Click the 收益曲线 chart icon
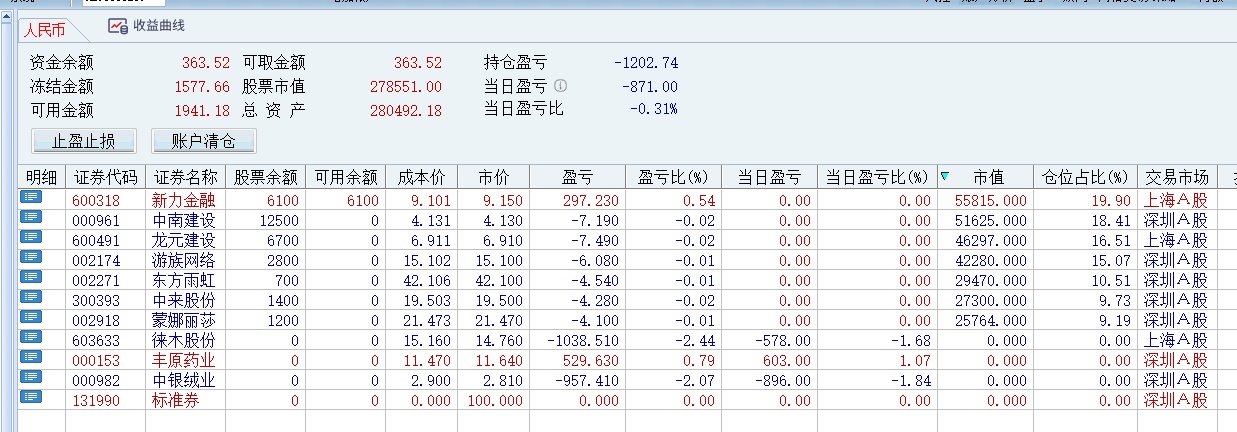 click(x=118, y=27)
